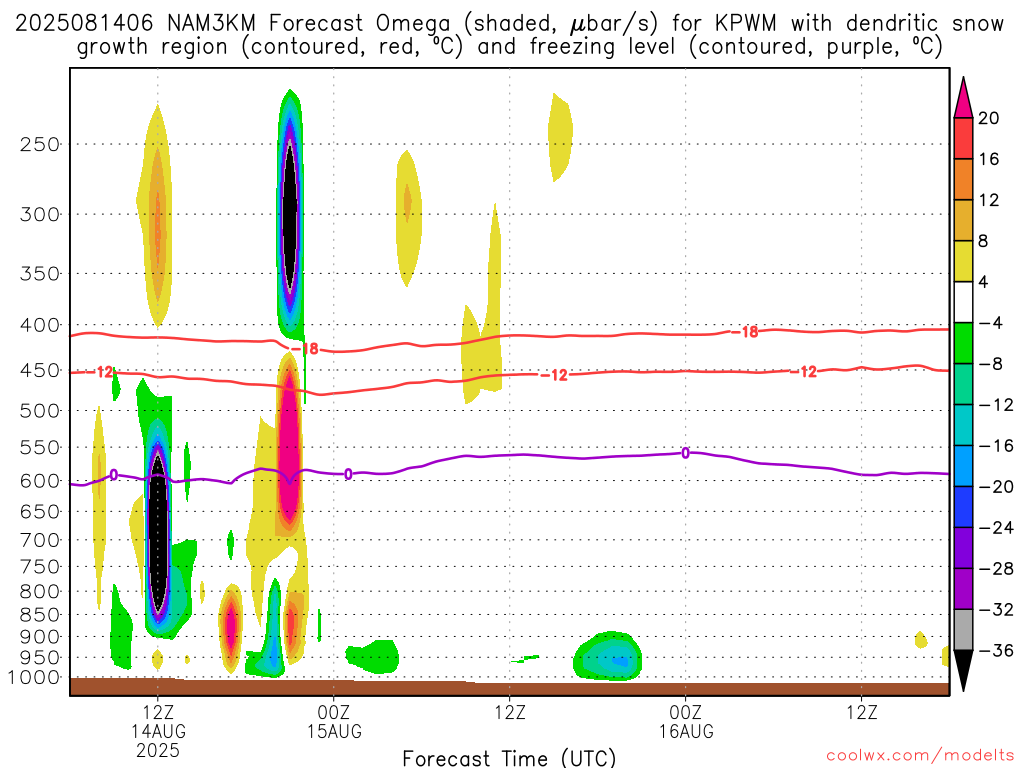This screenshot has height=768, width=1024.
Task: Click the 500 pressure level label
Action: 40,411
